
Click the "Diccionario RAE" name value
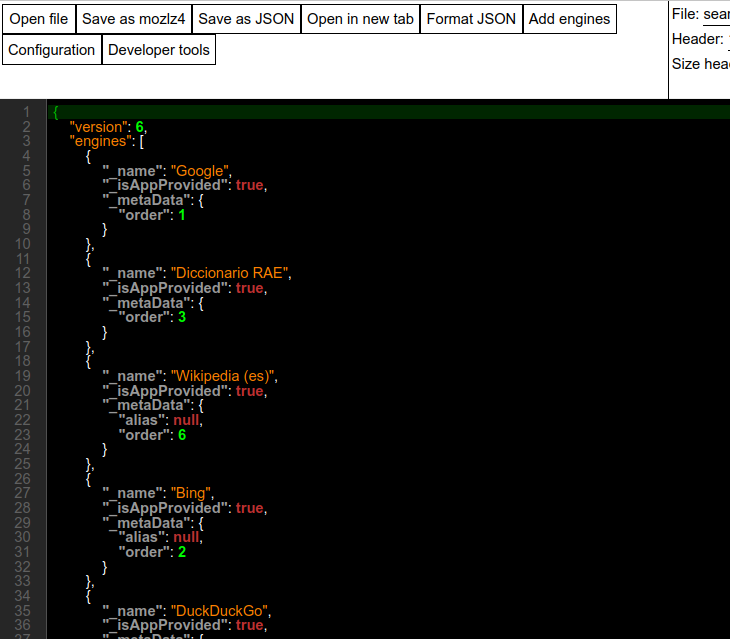(x=230, y=273)
